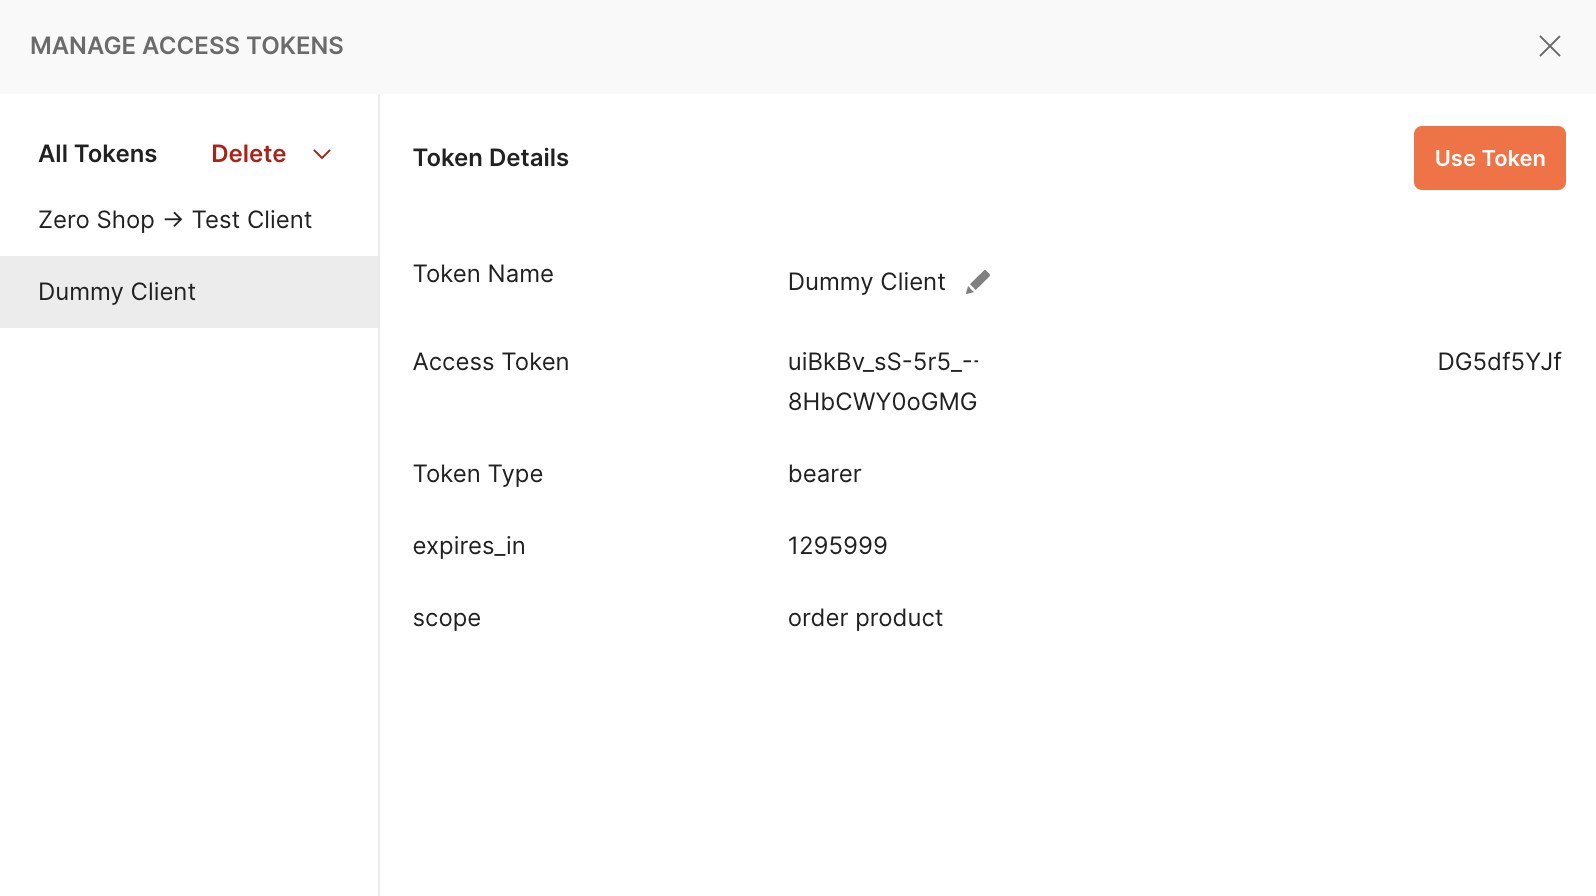Click the pencil icon to rename token
This screenshot has height=896, width=1596.
(x=978, y=282)
